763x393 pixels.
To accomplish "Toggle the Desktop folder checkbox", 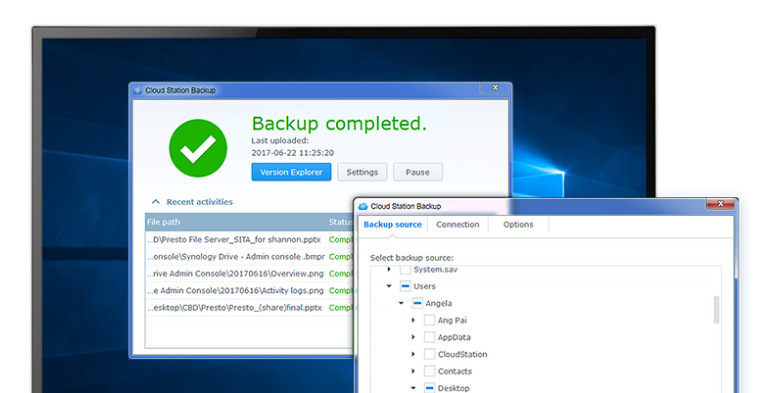I will pyautogui.click(x=429, y=388).
